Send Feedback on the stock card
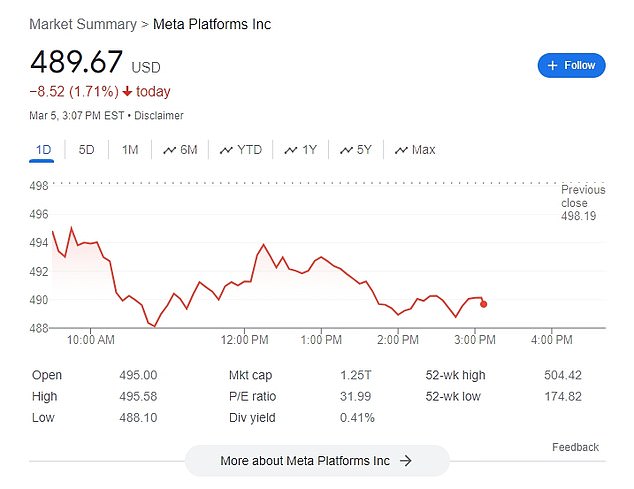This screenshot has width=634, height=489. 575,447
